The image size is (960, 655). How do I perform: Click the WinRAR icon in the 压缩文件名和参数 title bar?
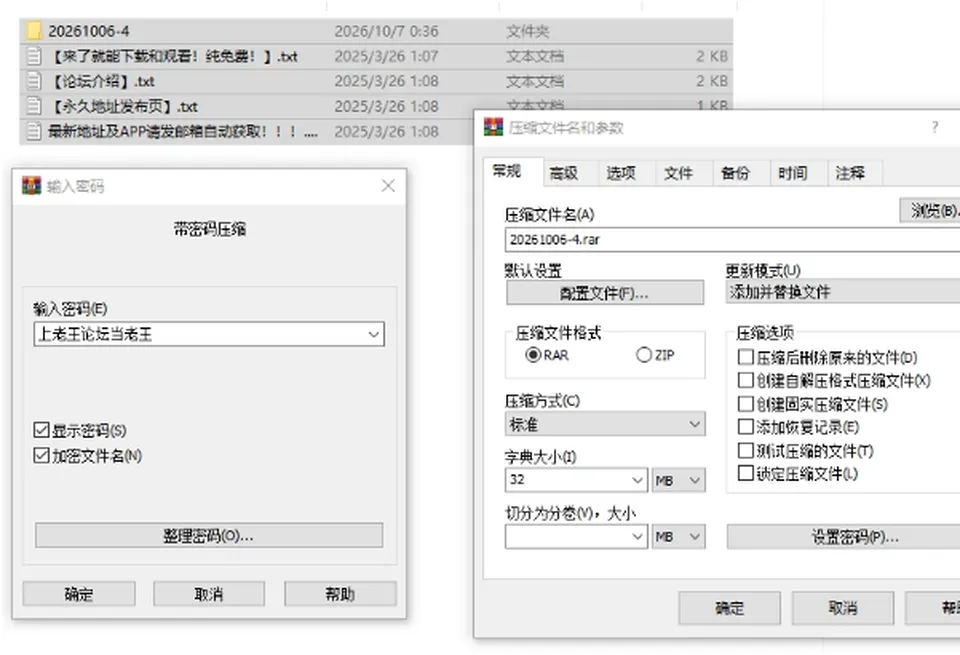point(493,127)
